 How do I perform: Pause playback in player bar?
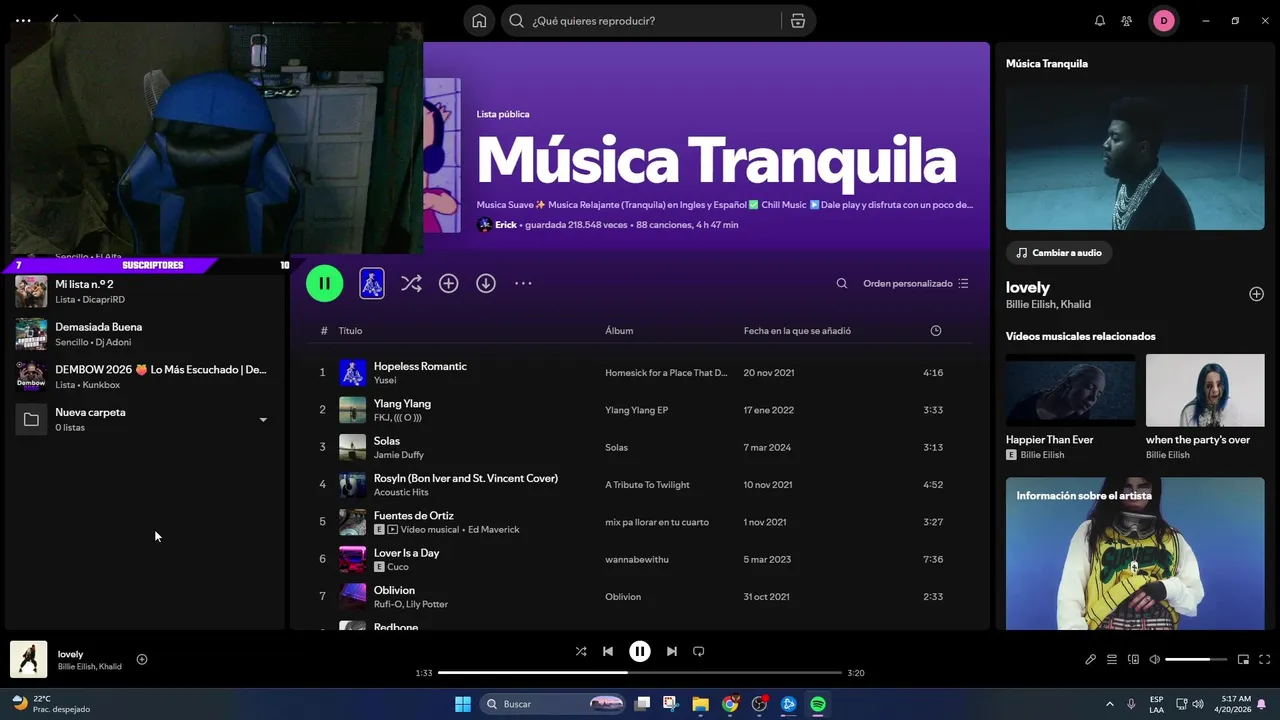coord(640,651)
